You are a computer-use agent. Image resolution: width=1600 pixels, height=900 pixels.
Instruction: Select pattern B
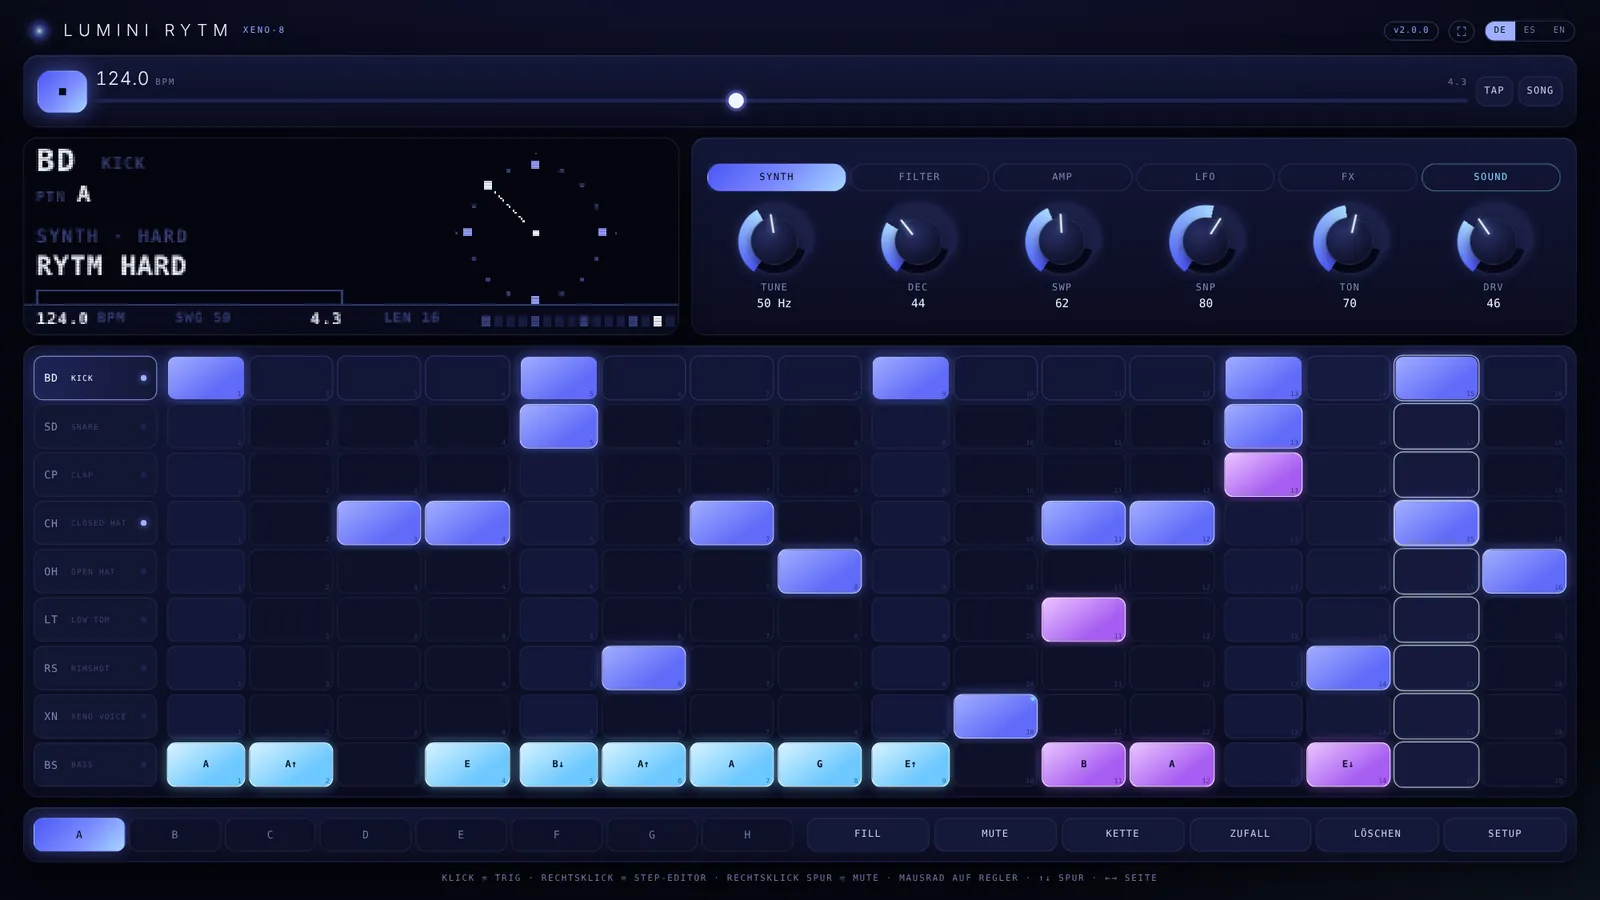174,835
